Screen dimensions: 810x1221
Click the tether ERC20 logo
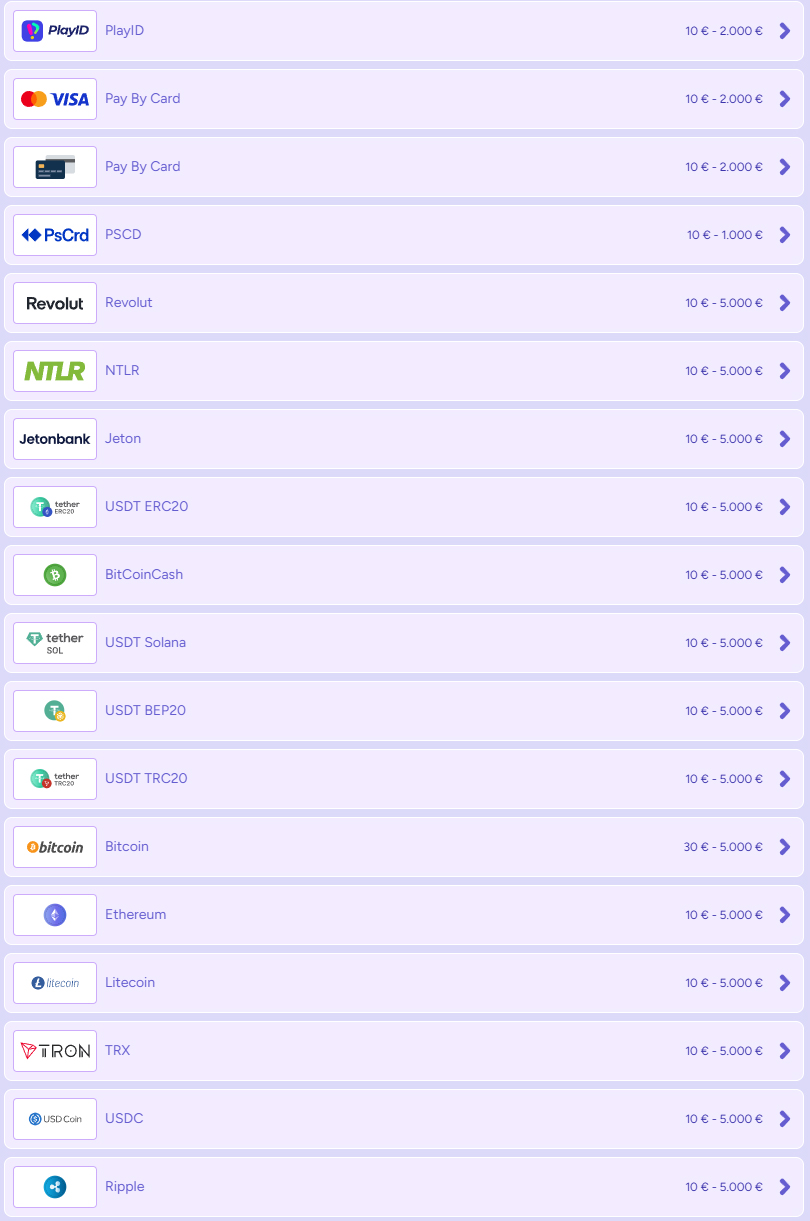click(55, 507)
